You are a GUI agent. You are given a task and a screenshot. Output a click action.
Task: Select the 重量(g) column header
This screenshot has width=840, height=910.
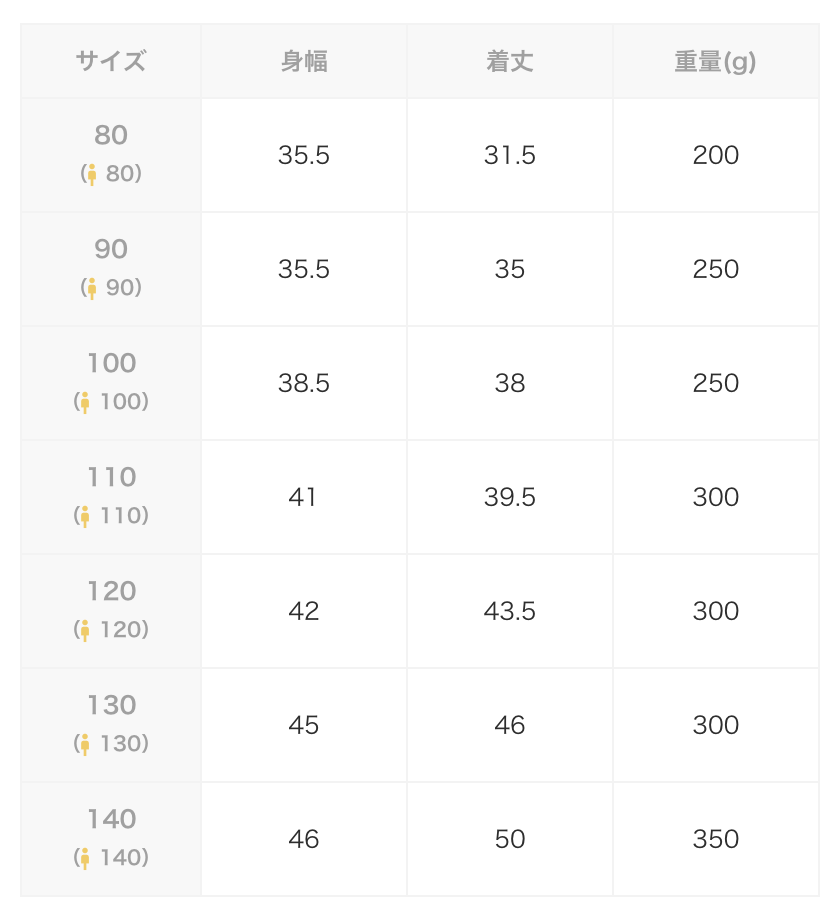716,61
